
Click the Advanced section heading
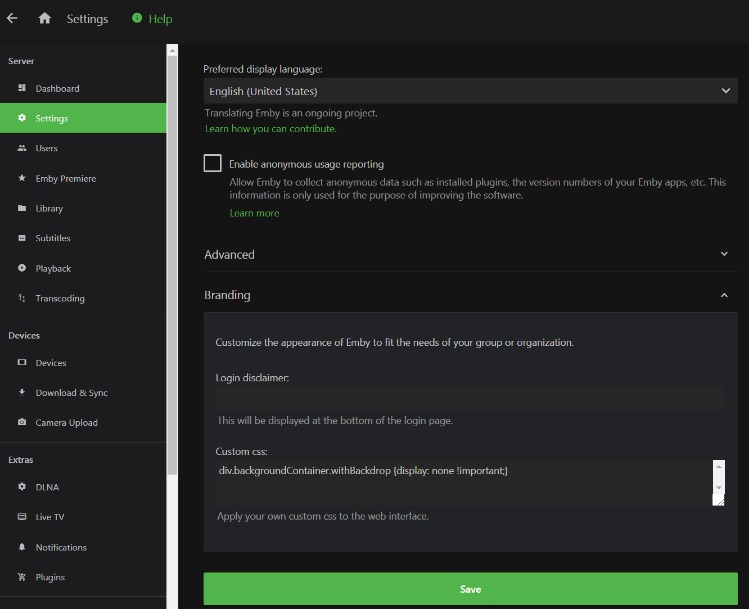[x=229, y=255]
